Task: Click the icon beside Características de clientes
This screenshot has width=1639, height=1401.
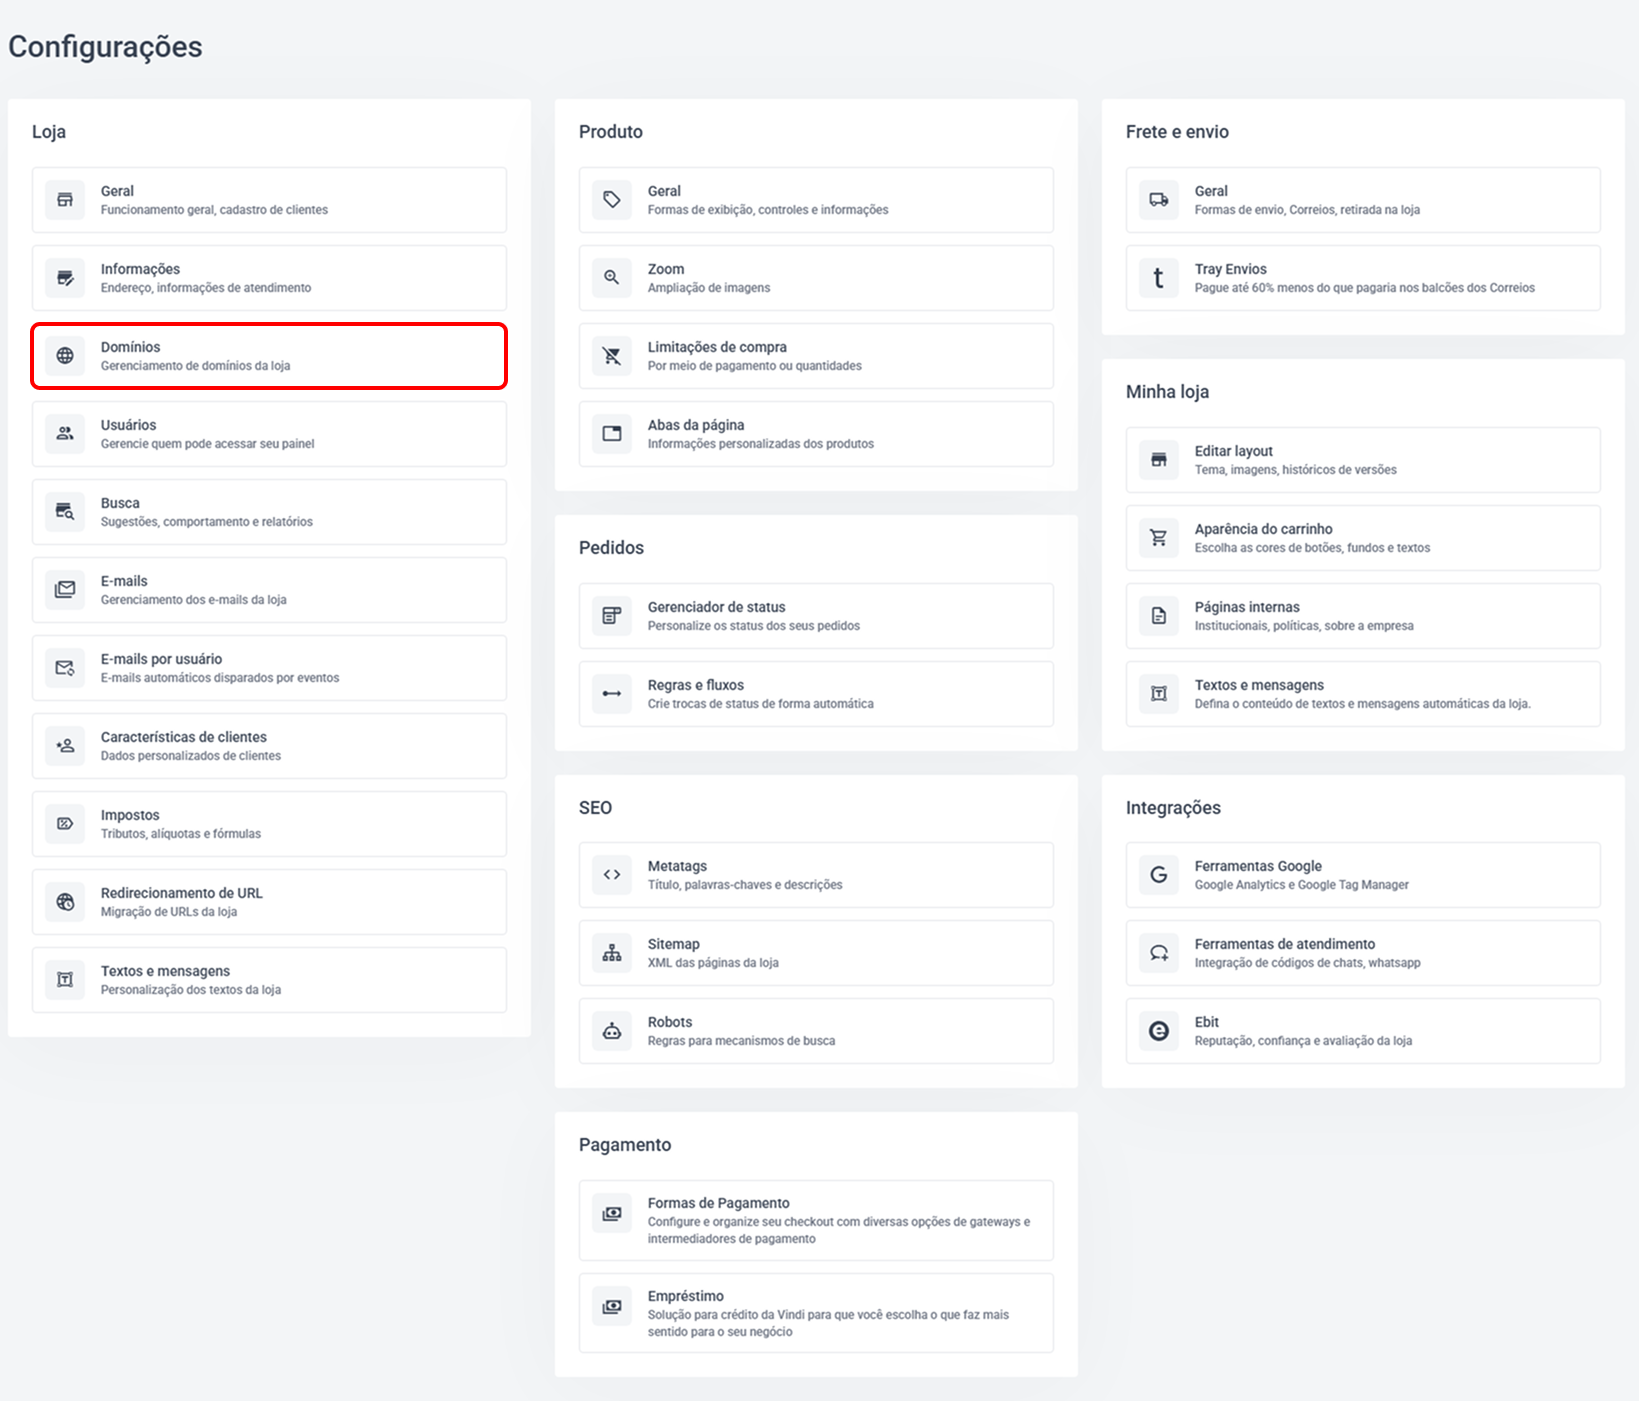Action: (x=65, y=746)
